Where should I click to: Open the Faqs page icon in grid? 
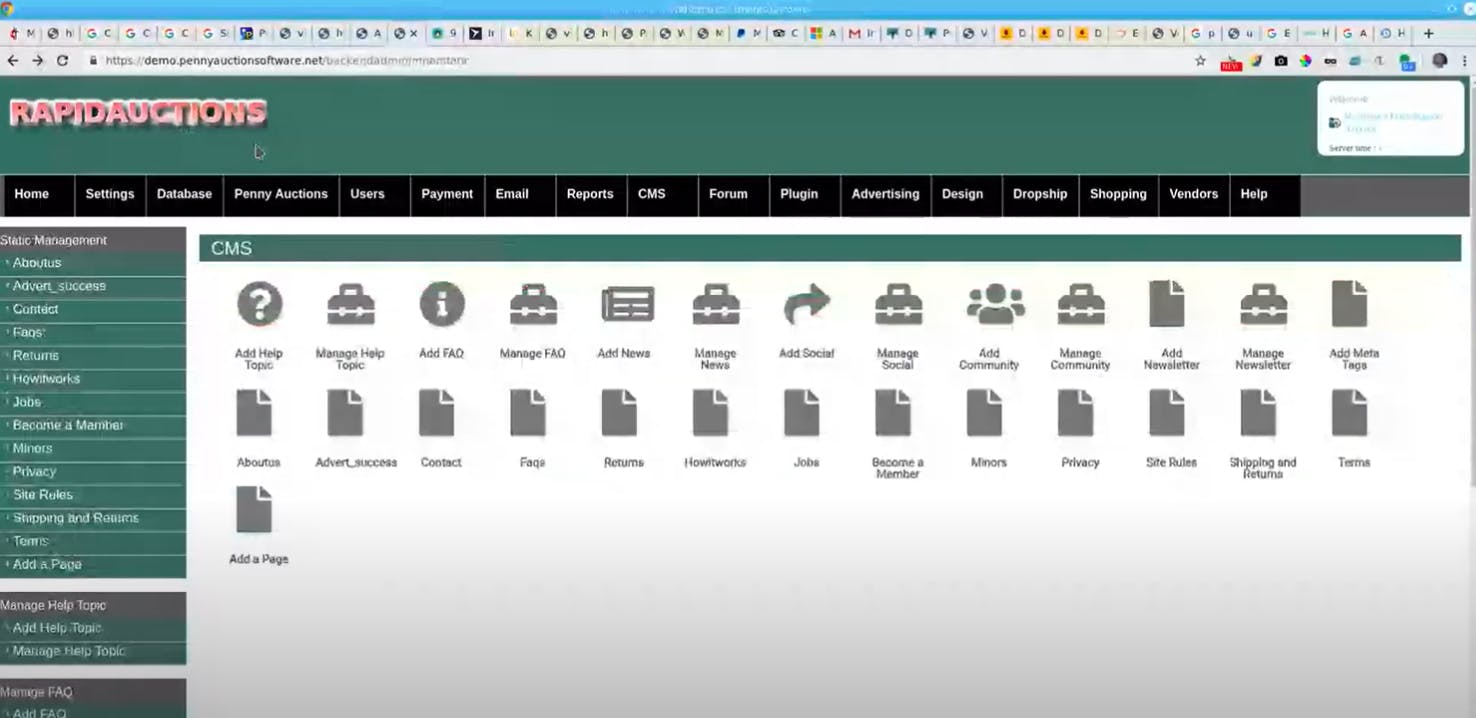528,413
